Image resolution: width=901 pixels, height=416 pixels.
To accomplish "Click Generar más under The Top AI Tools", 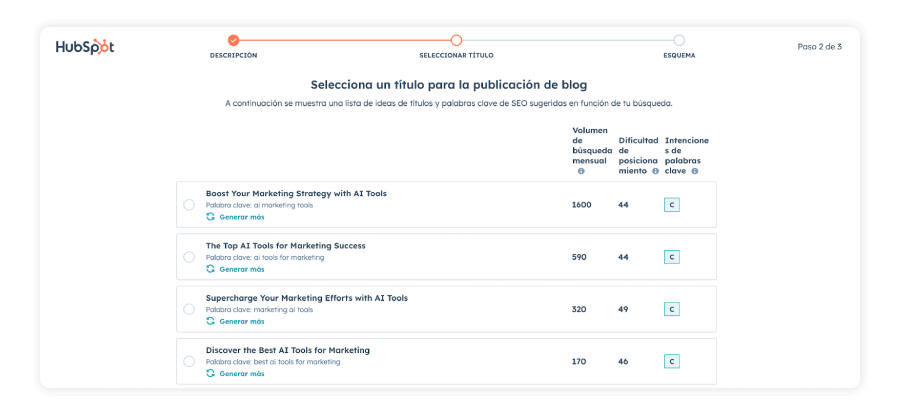I will click(242, 269).
